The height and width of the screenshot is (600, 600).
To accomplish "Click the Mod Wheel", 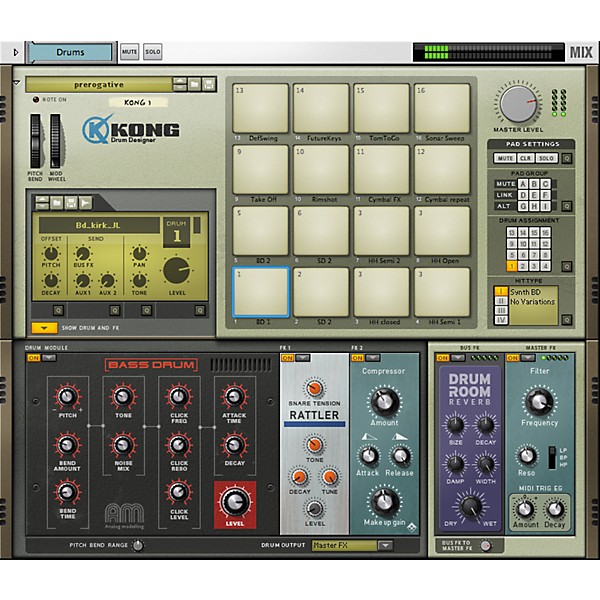I will (x=55, y=141).
